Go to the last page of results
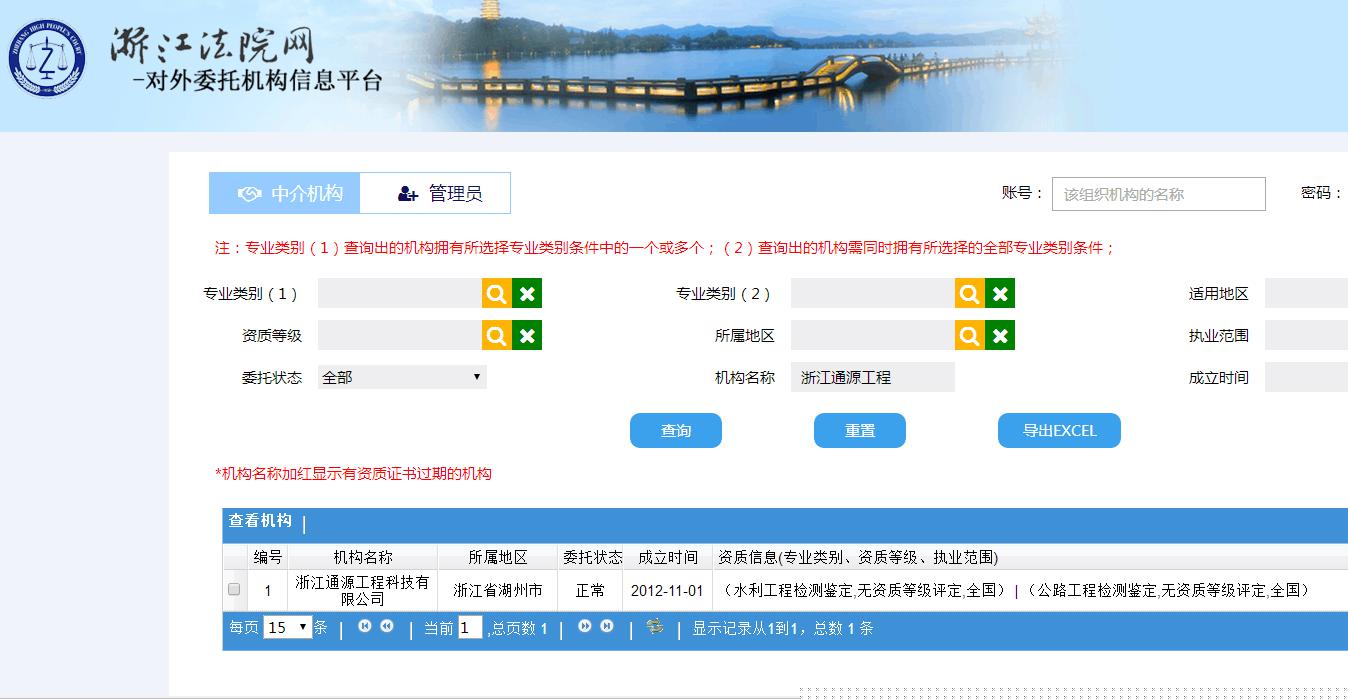This screenshot has width=1348, height=699. pyautogui.click(x=607, y=627)
